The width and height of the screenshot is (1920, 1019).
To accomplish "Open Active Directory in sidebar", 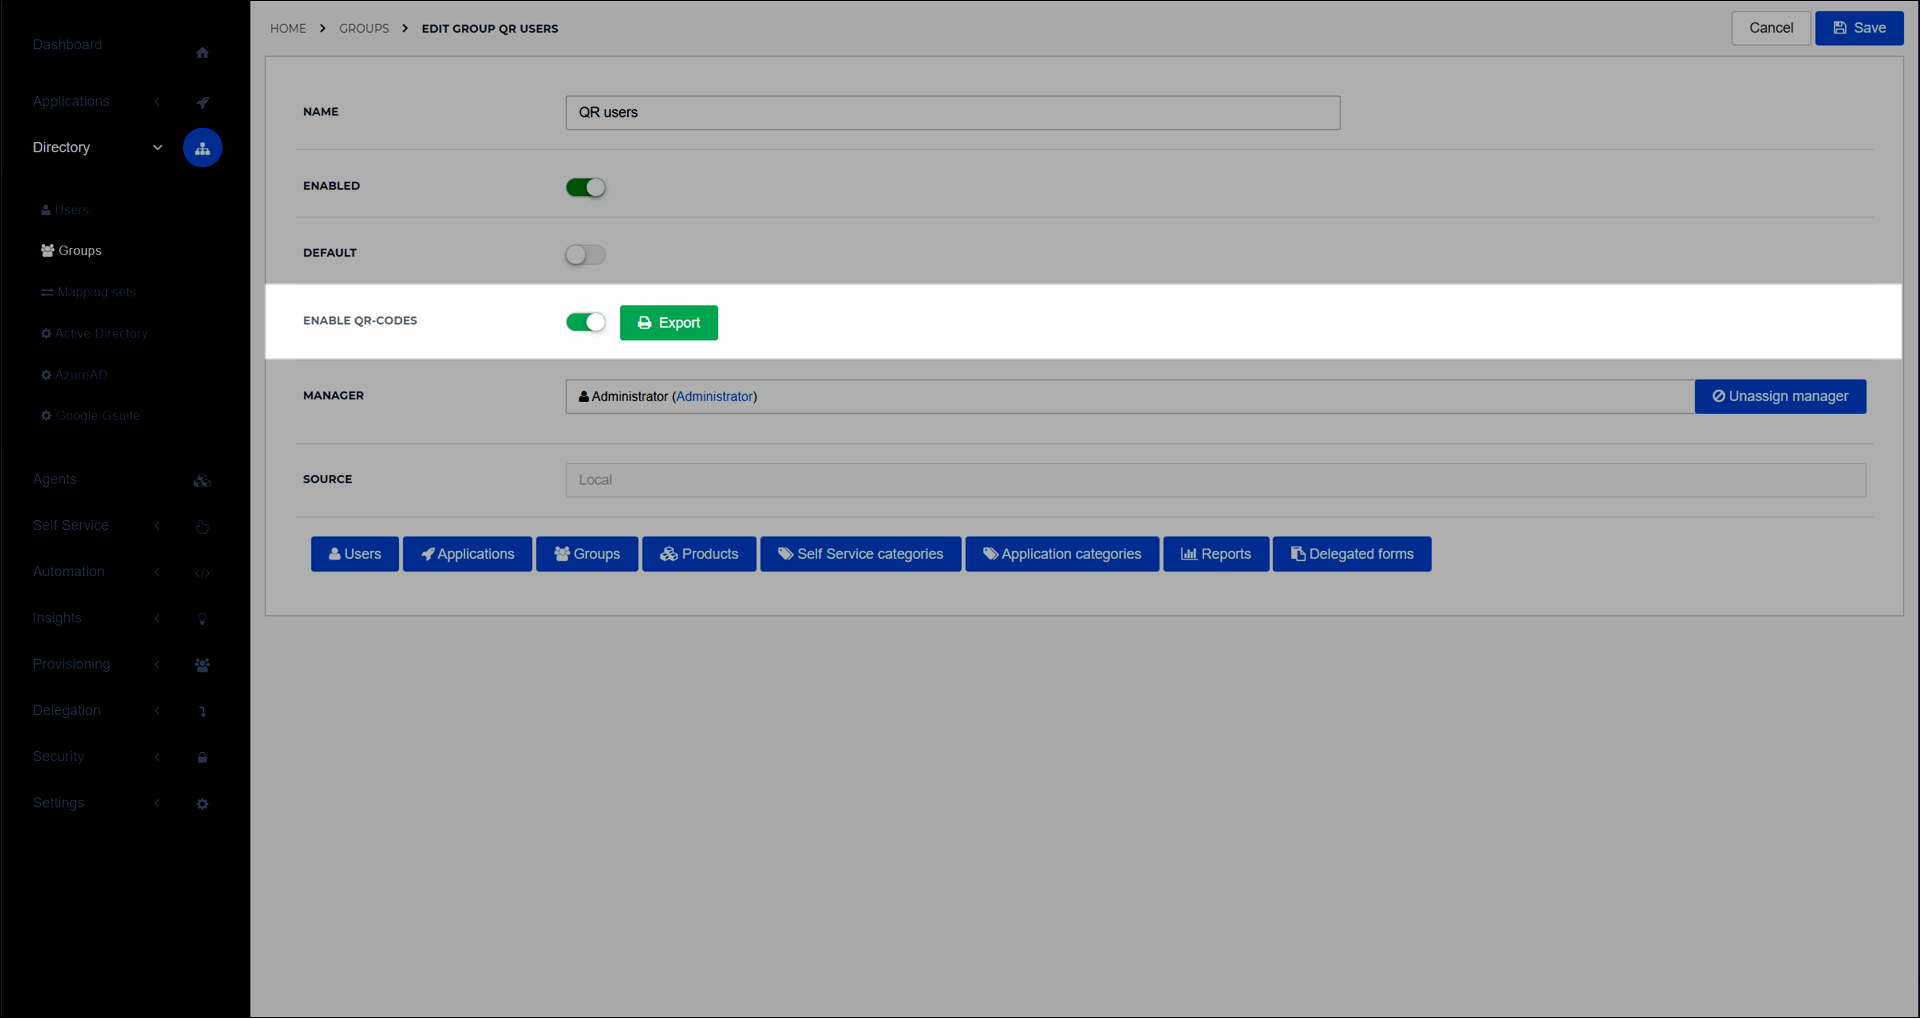I will coord(94,334).
